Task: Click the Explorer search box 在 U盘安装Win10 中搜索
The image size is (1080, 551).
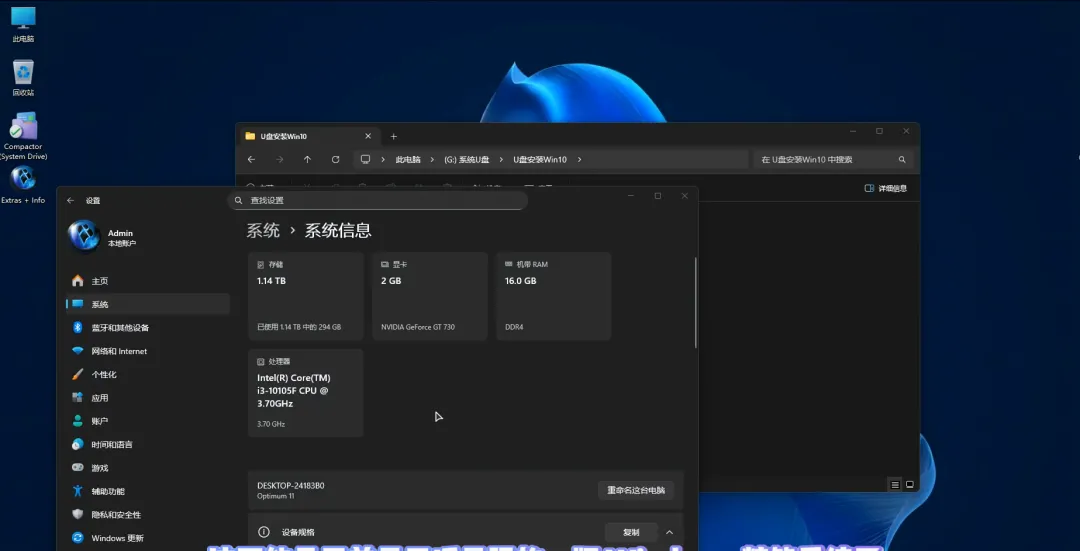Action: [x=833, y=159]
